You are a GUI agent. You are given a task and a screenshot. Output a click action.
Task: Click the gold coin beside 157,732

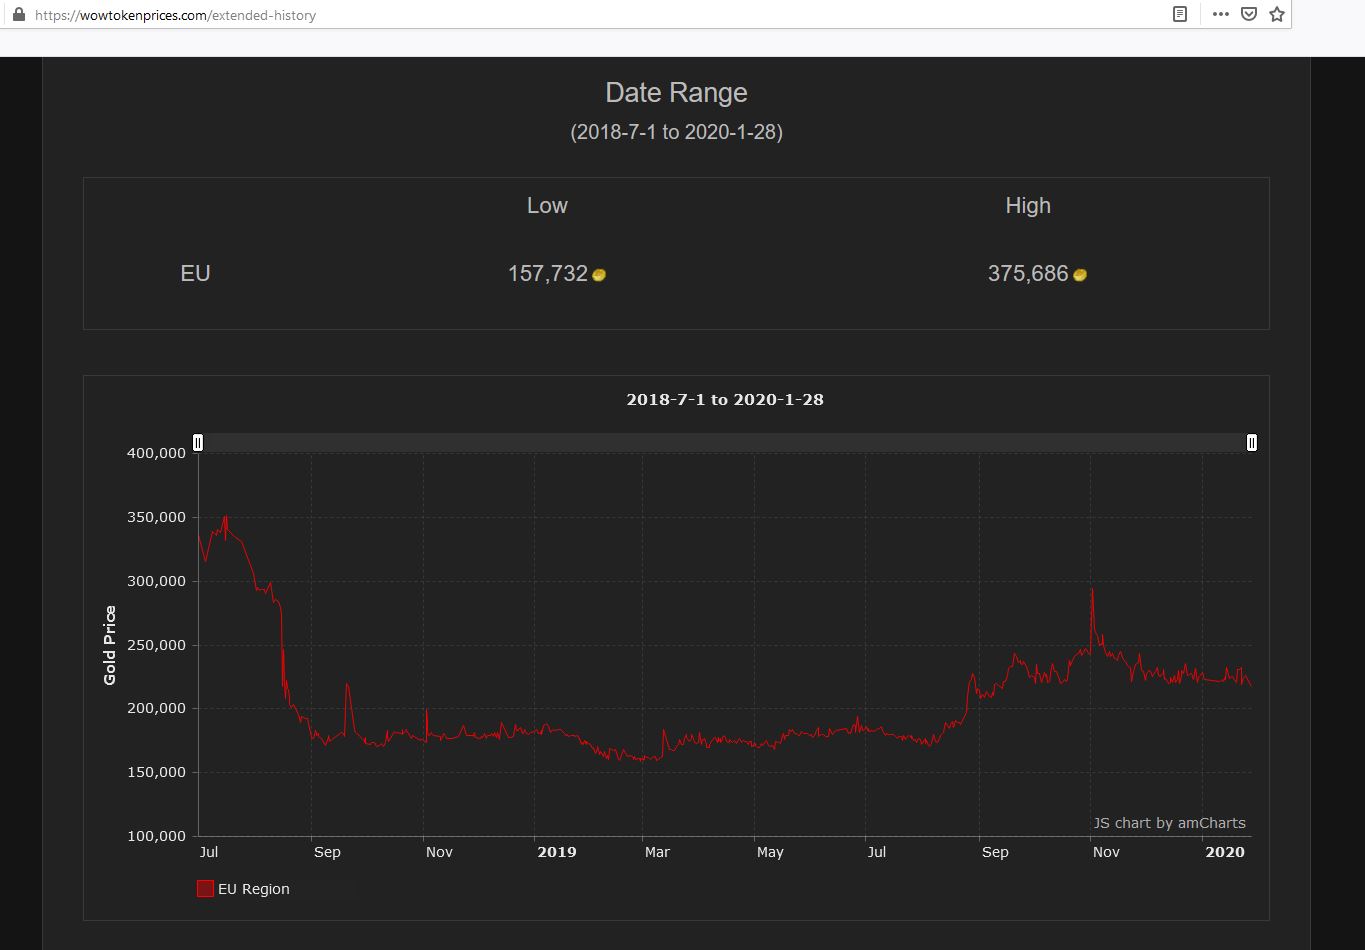click(x=599, y=275)
